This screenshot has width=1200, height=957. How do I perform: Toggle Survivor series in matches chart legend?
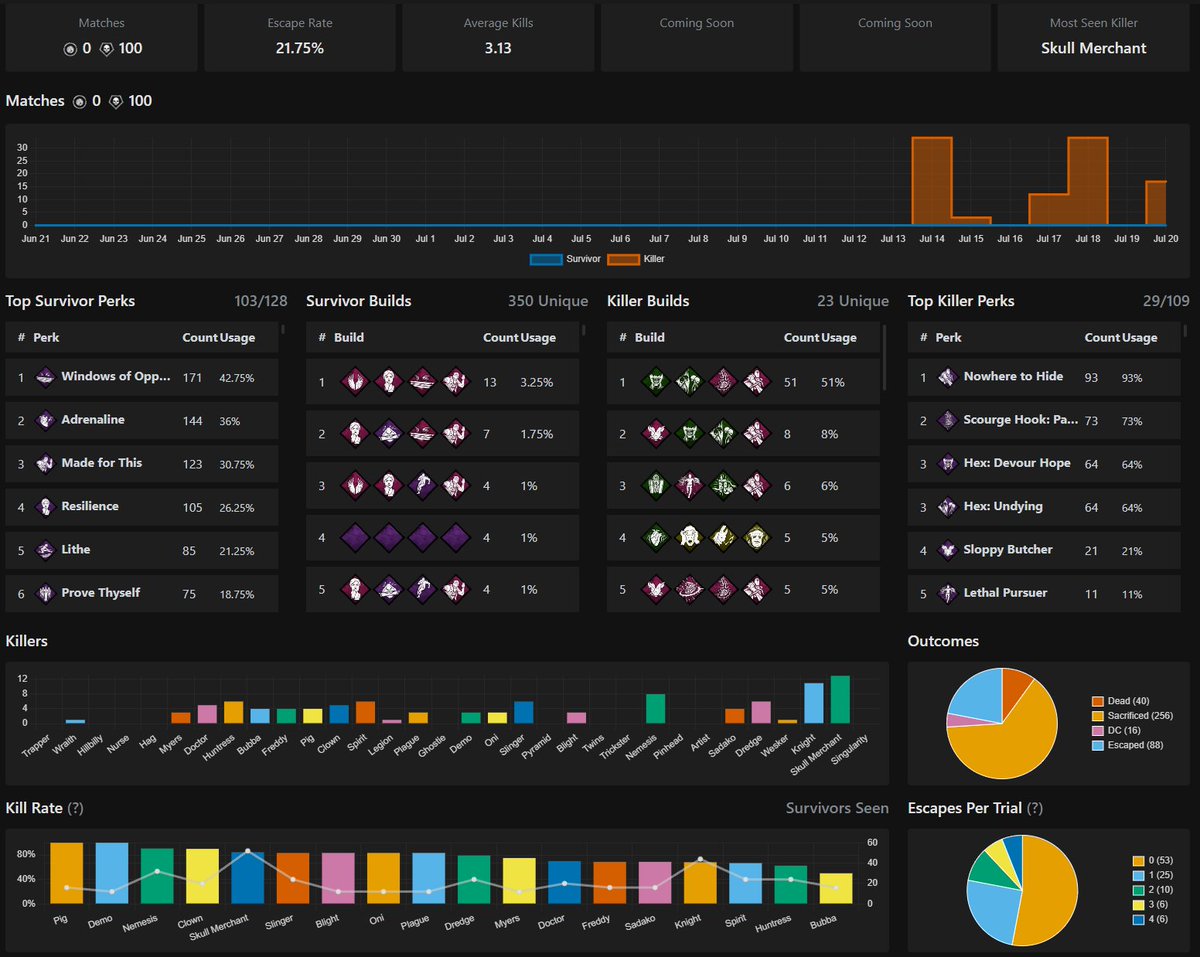[567, 259]
